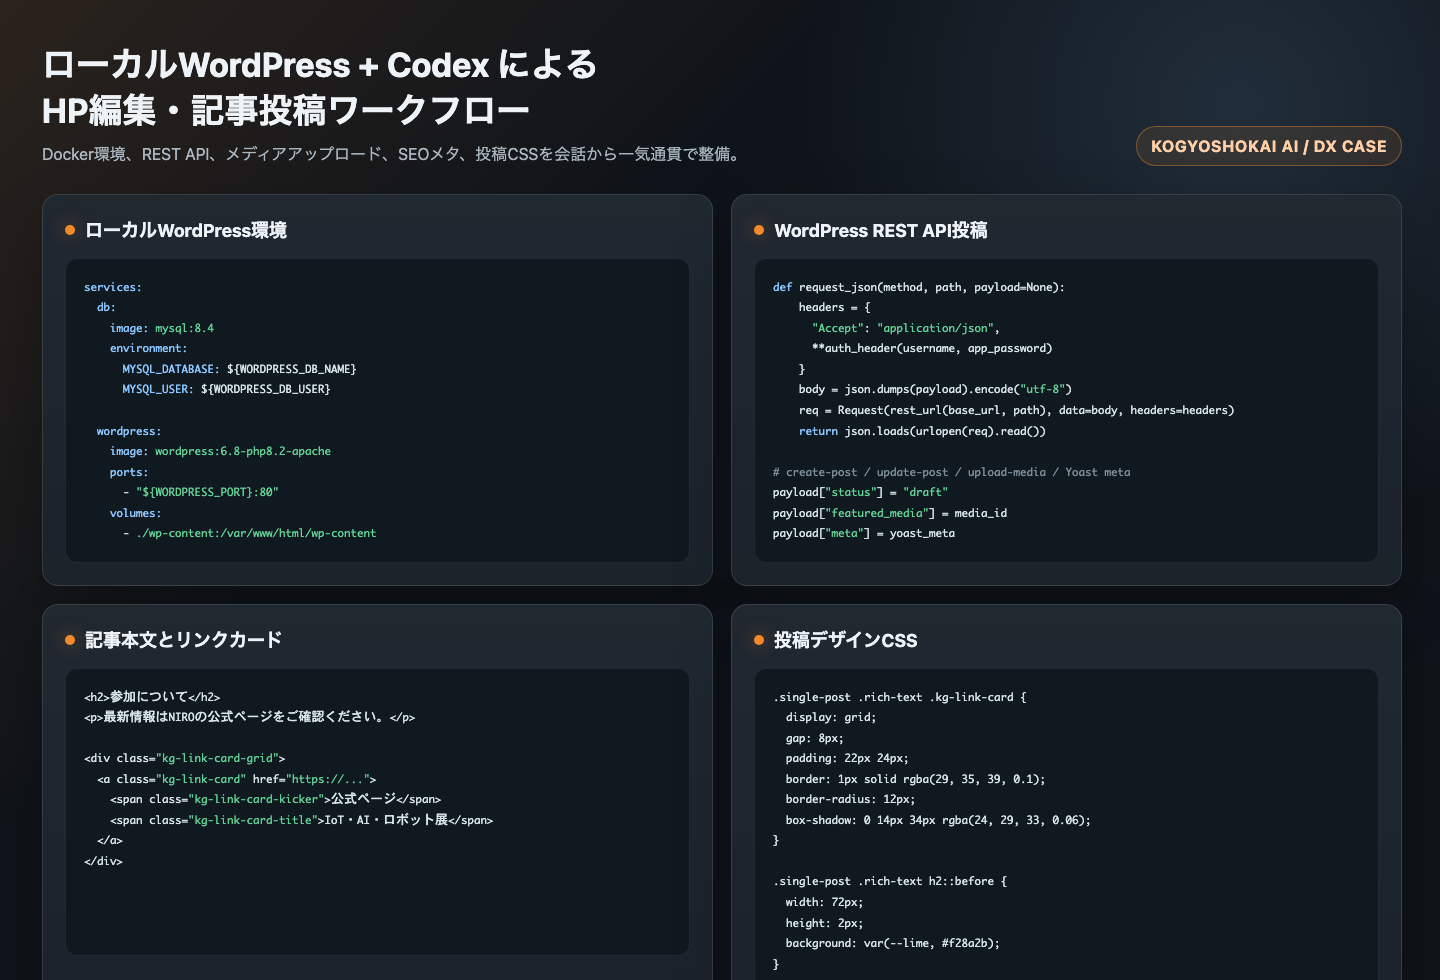Click the headers = { line

tap(835, 307)
